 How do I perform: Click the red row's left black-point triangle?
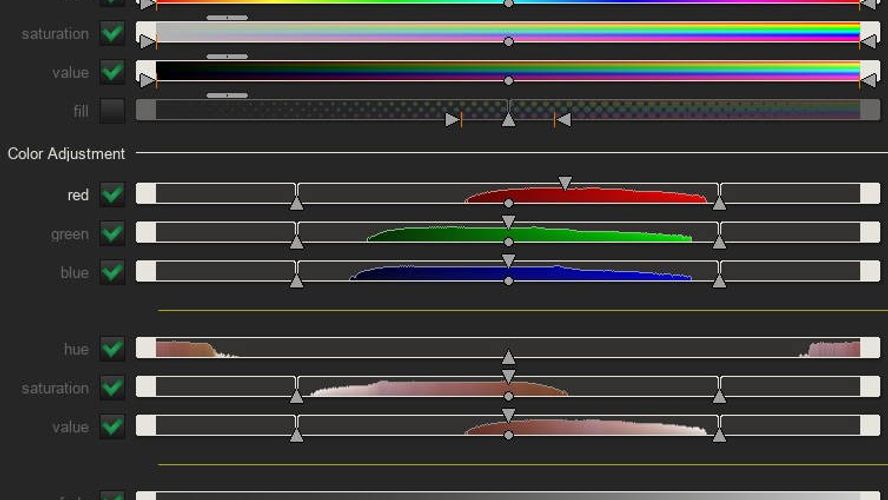[x=296, y=203]
